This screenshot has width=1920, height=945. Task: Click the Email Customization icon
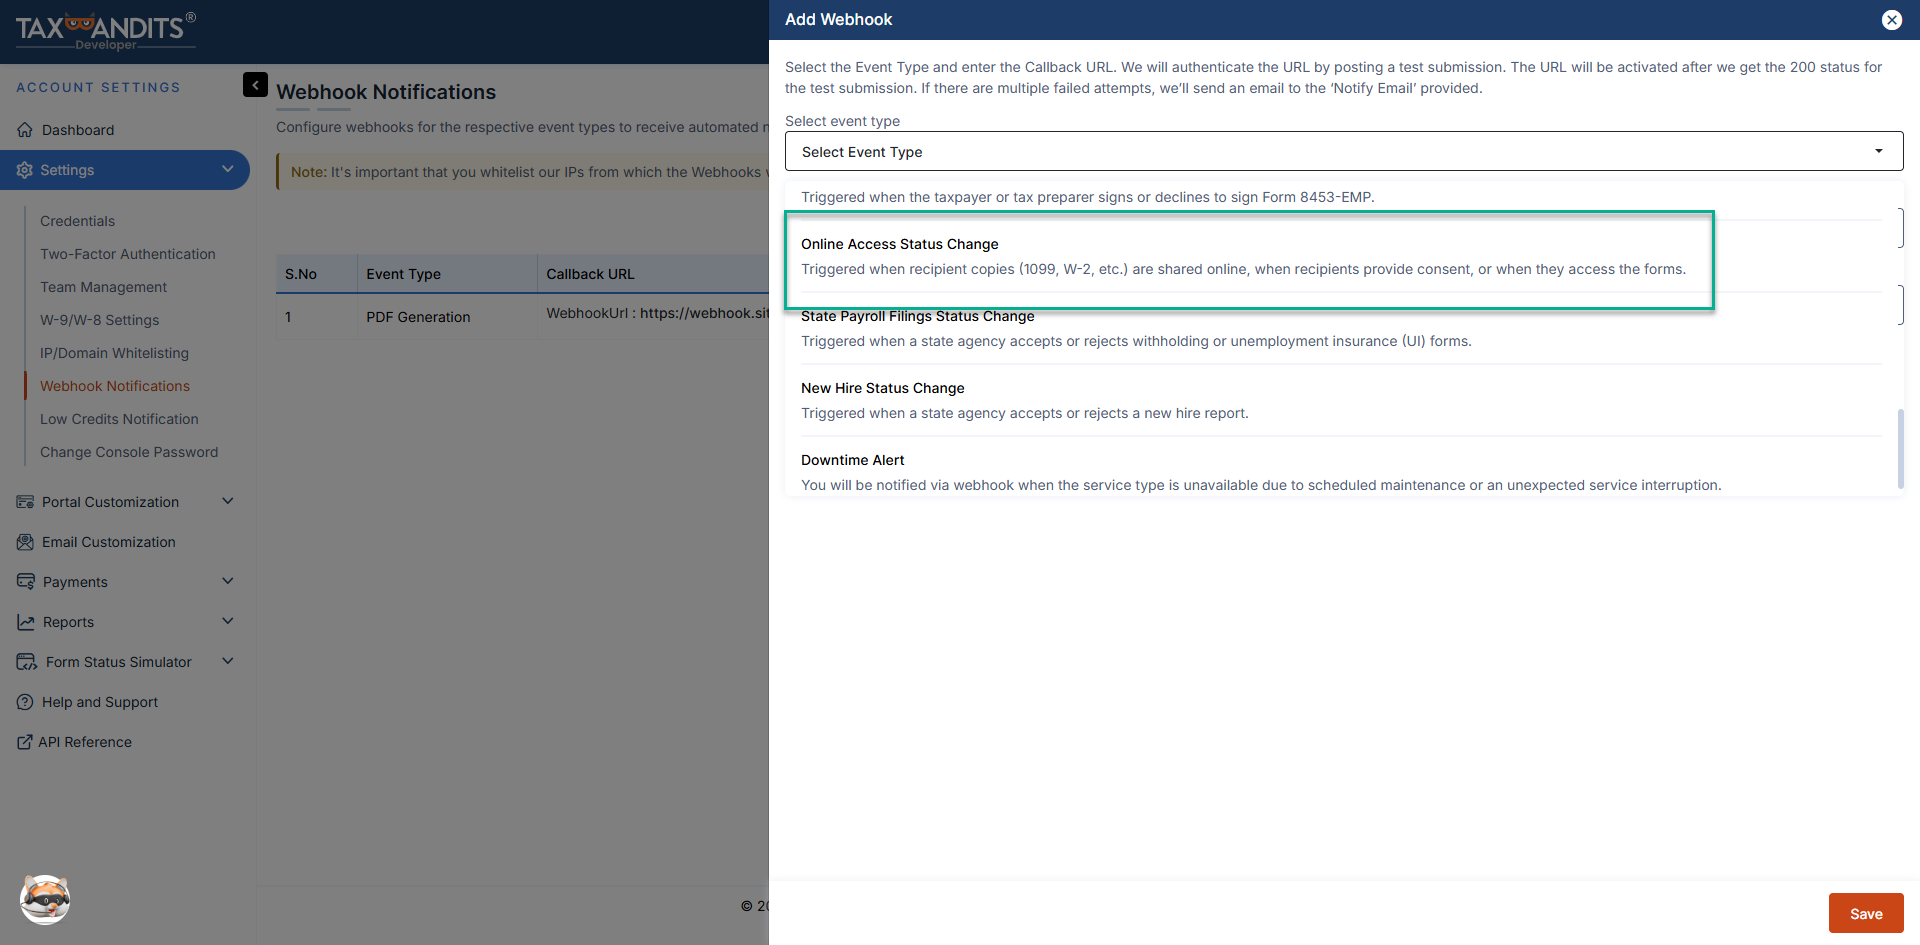[x=25, y=541]
